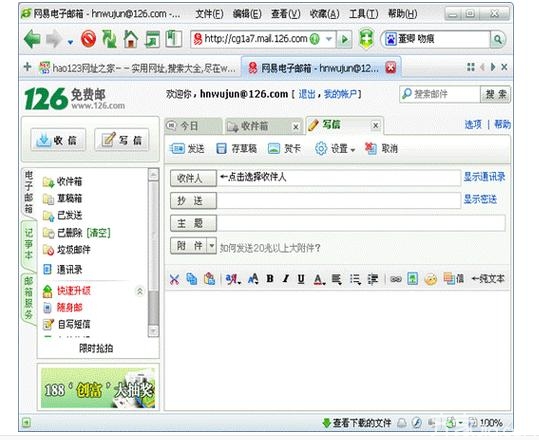Click into the 主题 subject field
539x440 pixels.
tap(361, 223)
